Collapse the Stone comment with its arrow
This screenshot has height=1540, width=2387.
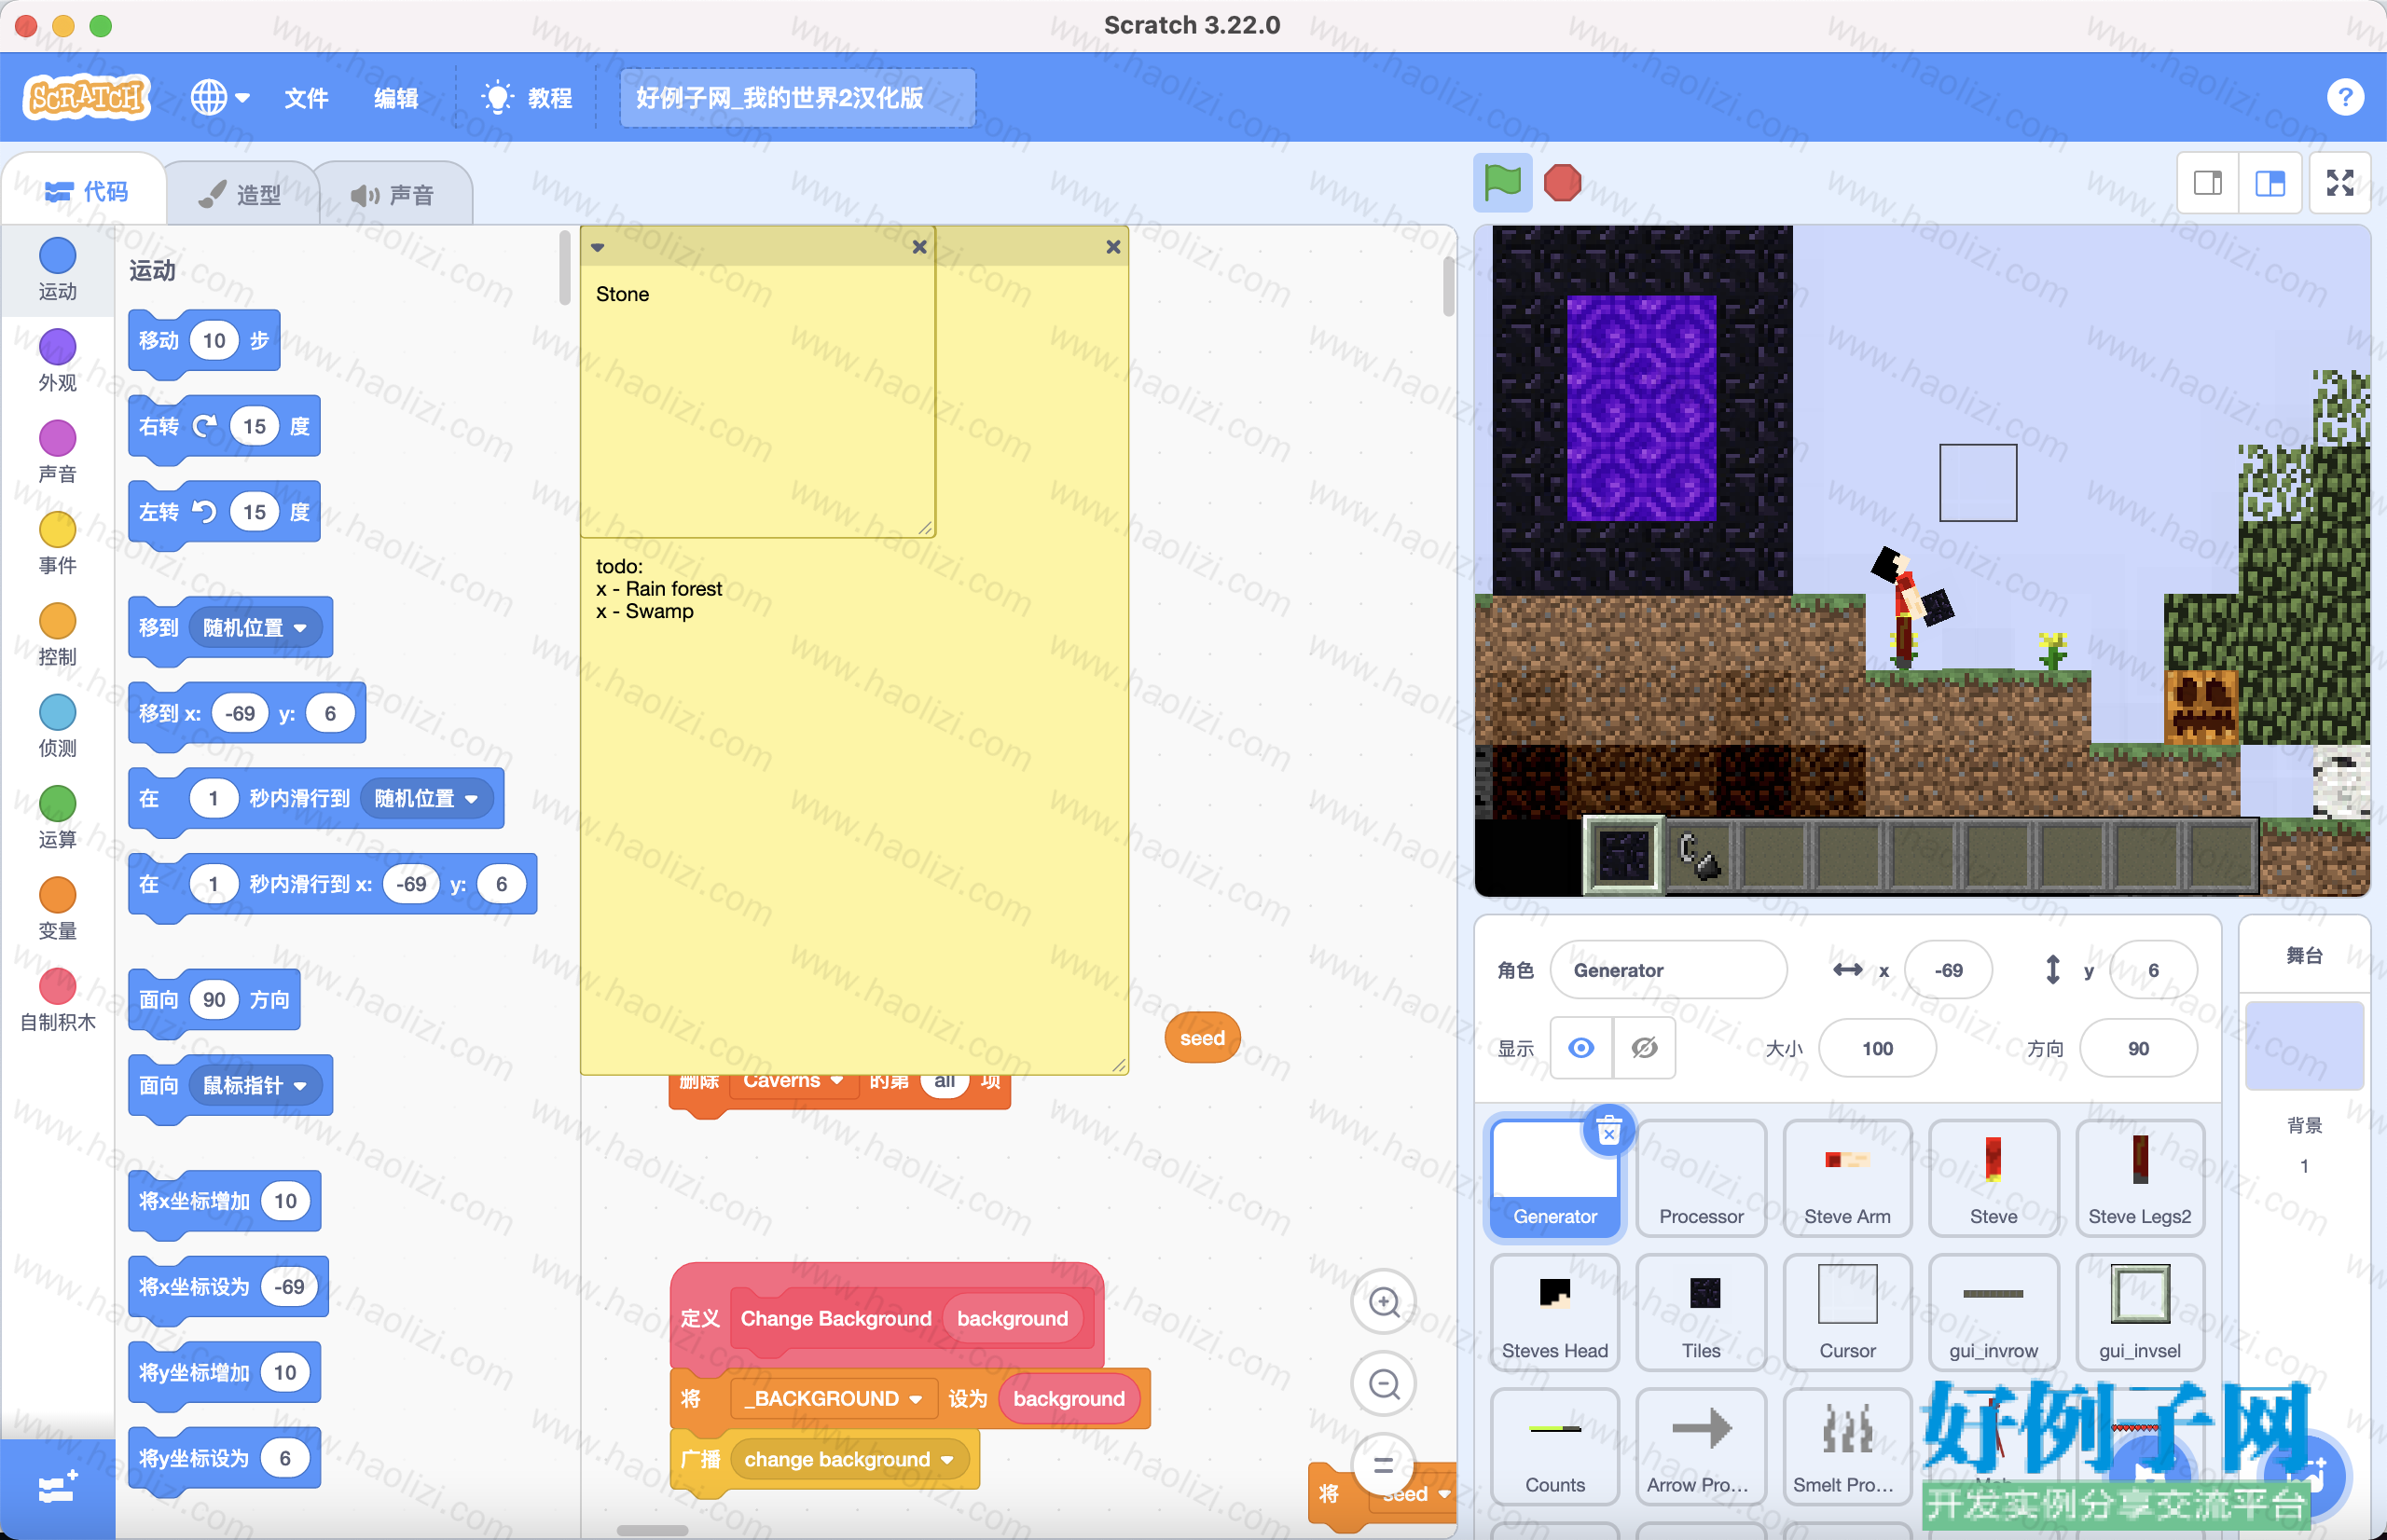[x=598, y=247]
